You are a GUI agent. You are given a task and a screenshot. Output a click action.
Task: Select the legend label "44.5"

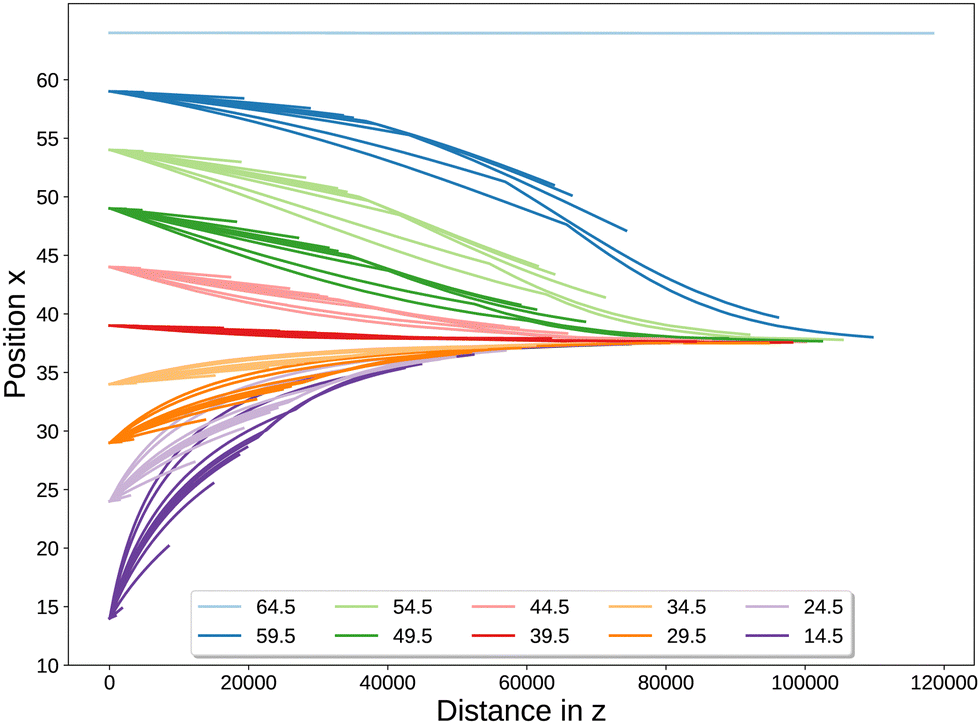tap(549, 607)
